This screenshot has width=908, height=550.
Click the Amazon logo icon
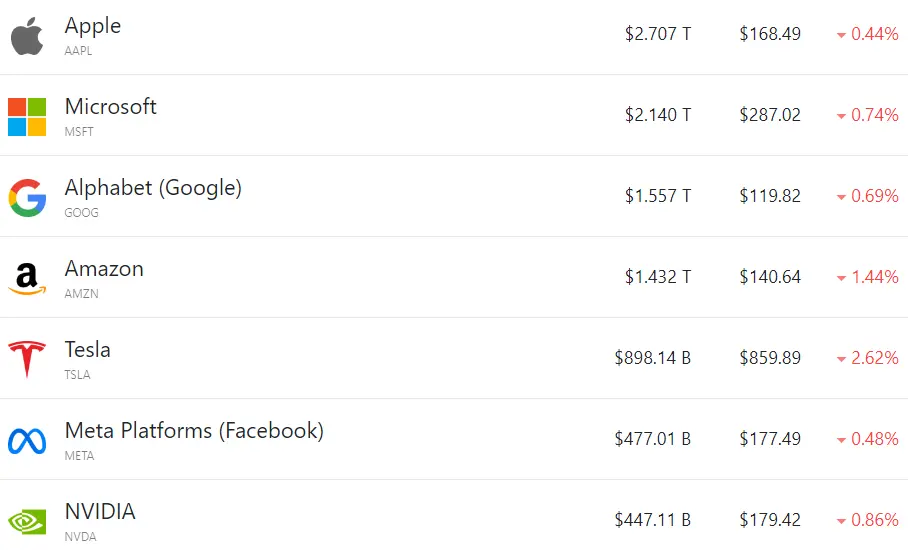tap(27, 279)
